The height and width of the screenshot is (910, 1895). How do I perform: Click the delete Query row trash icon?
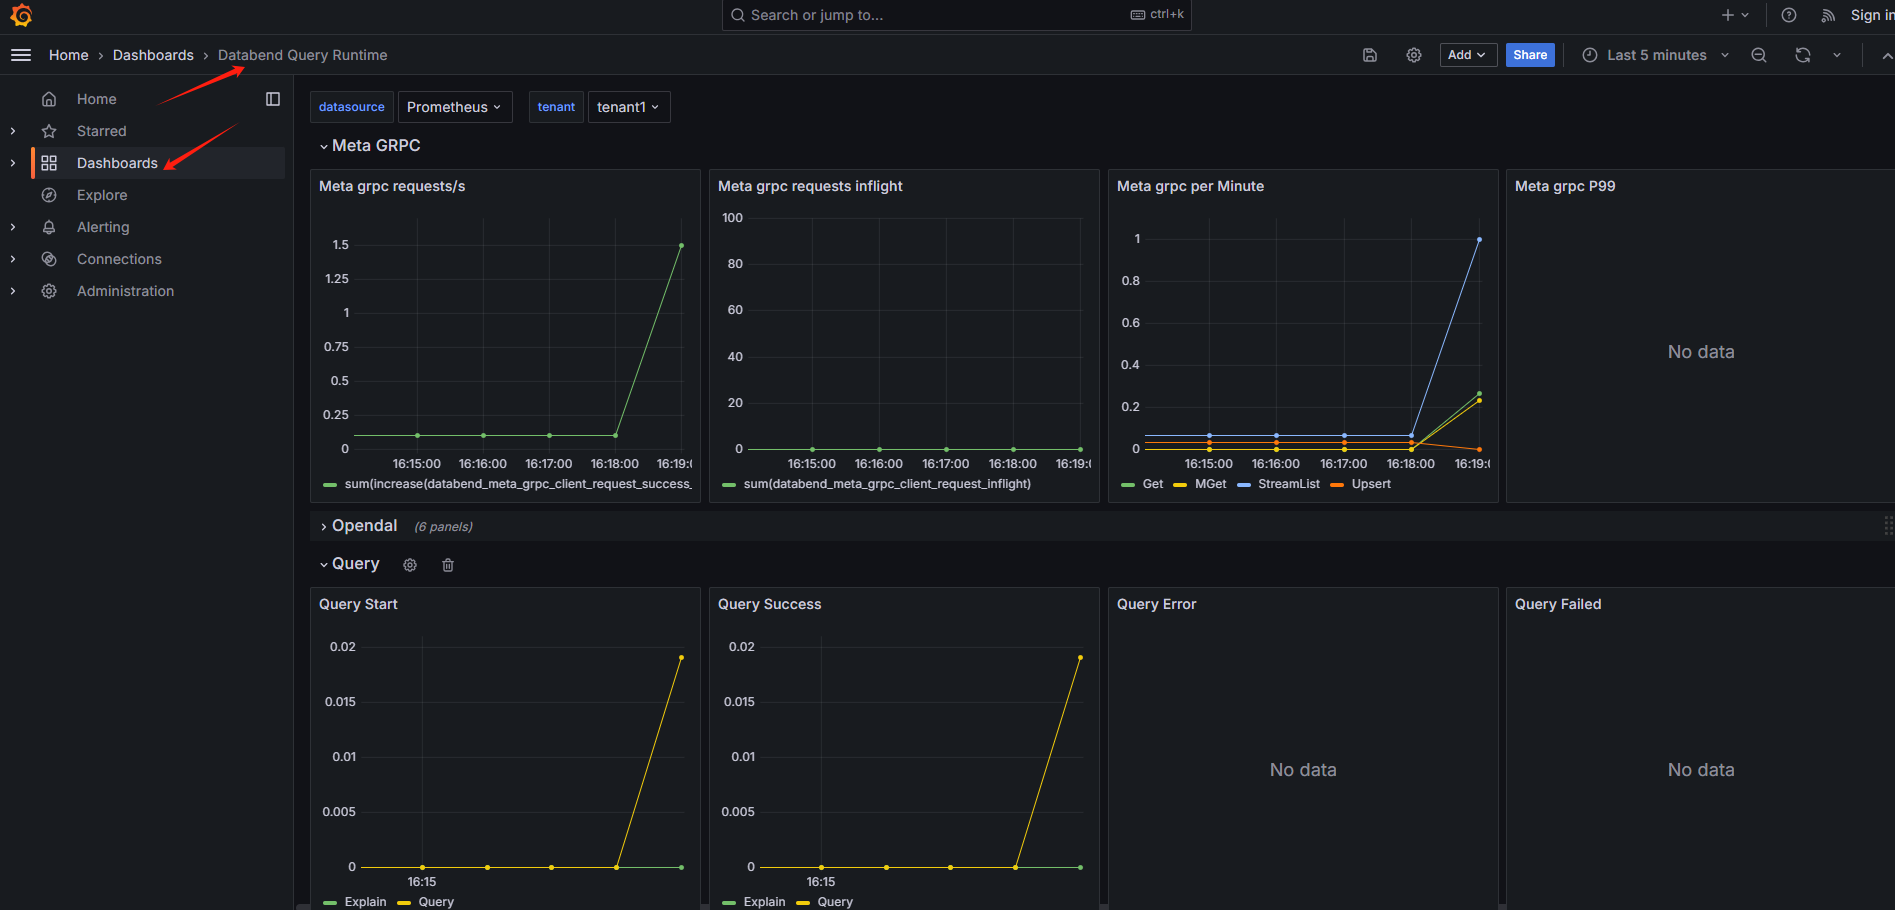[x=447, y=565]
